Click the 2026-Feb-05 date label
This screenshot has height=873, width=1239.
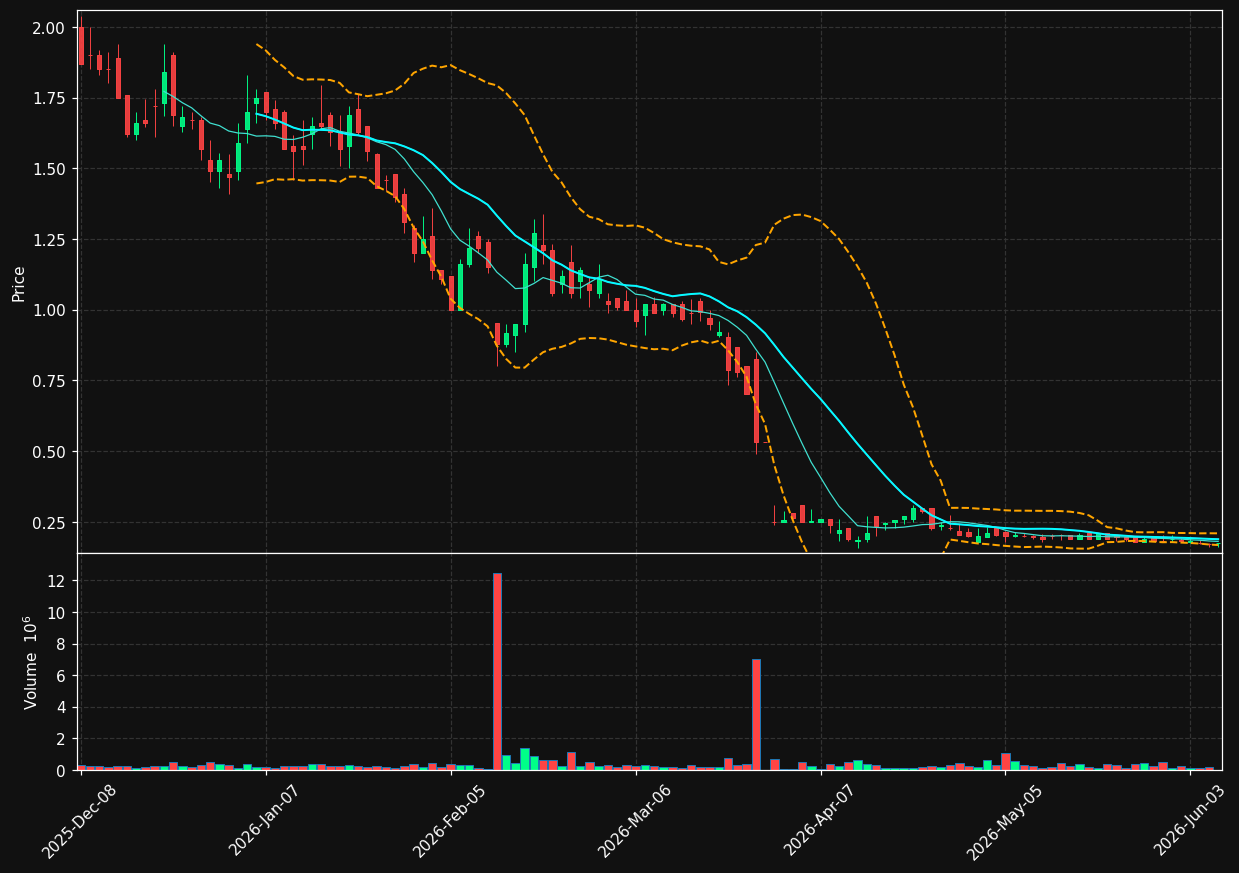click(449, 821)
